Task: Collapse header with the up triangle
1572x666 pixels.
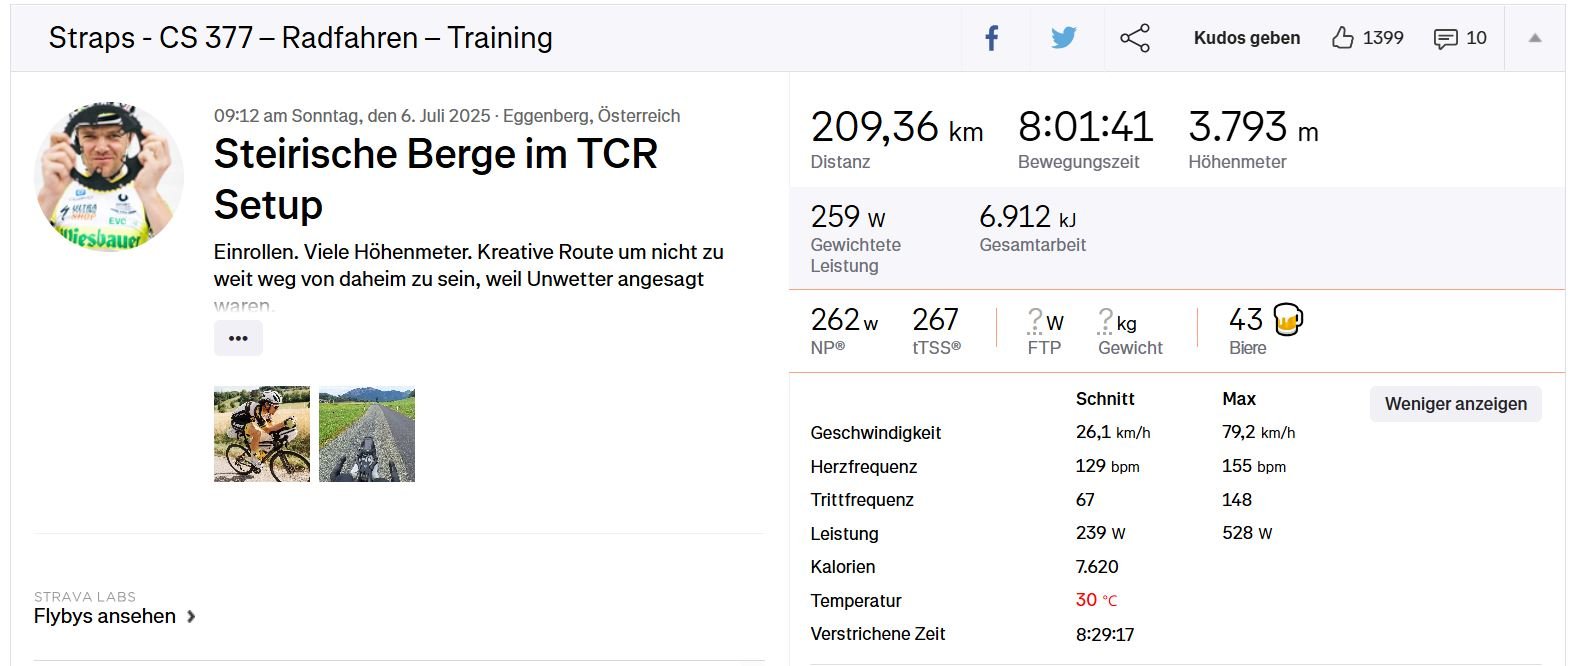Action: 1535,38
